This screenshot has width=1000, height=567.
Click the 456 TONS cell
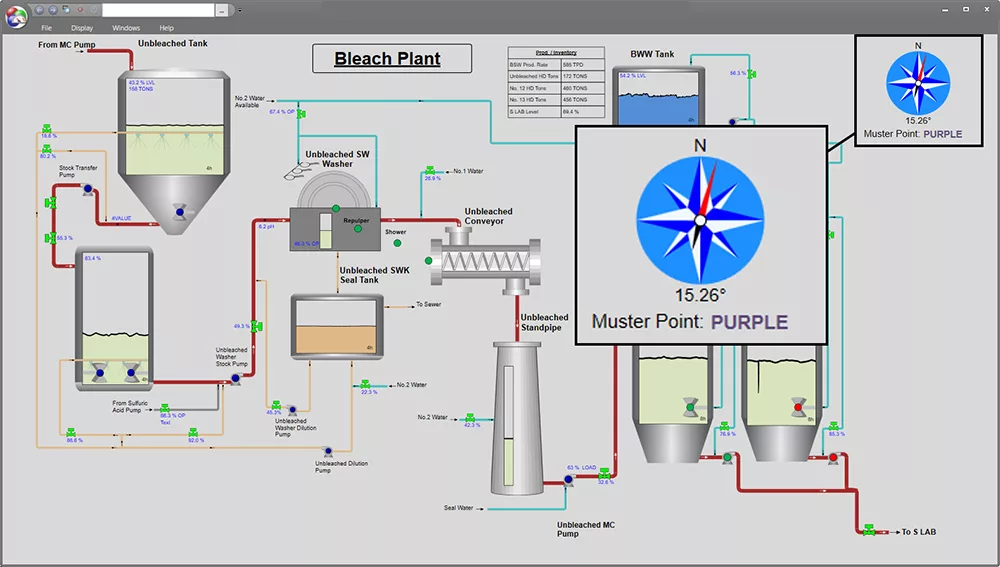tap(582, 100)
